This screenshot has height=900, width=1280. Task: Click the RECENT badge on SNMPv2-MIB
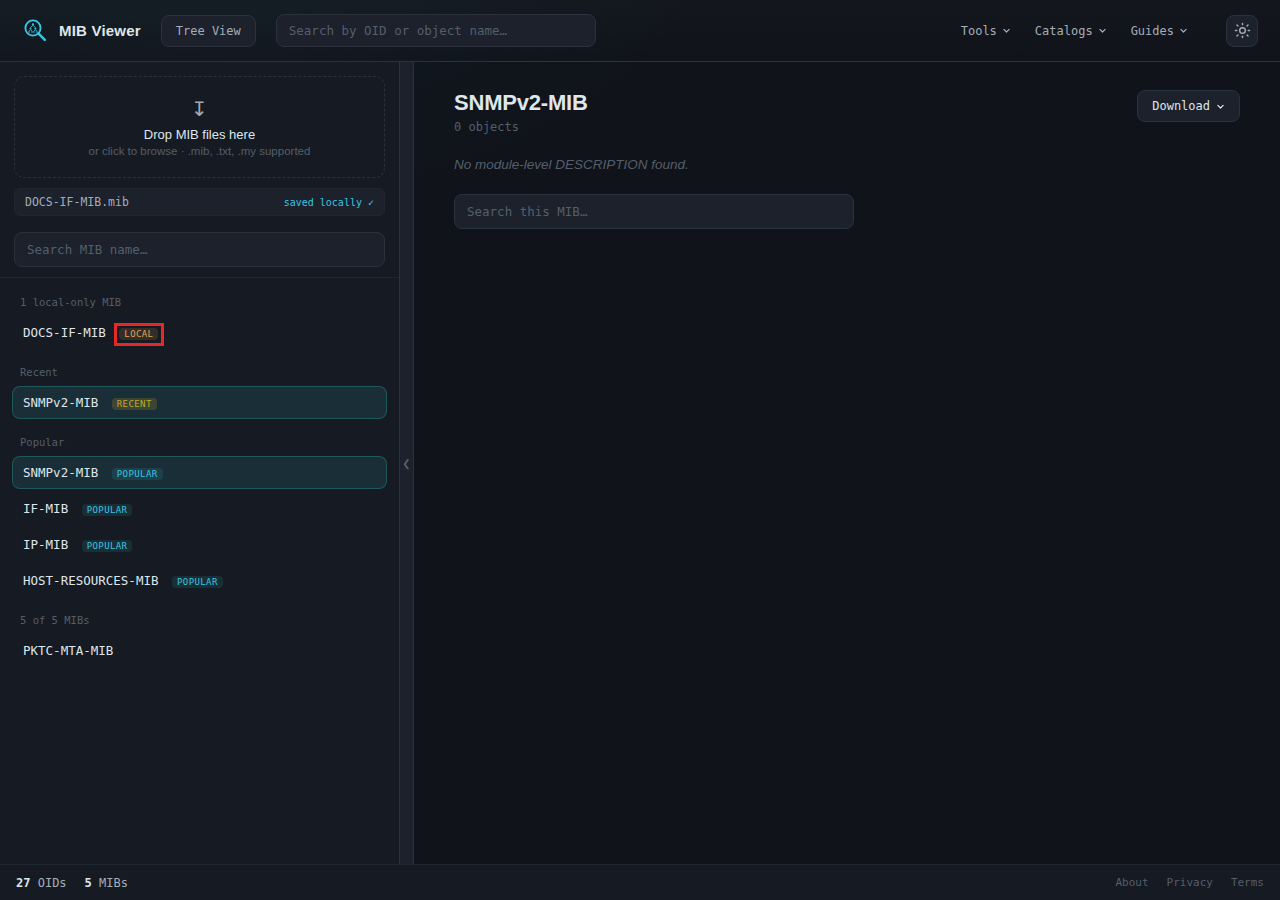tap(134, 404)
